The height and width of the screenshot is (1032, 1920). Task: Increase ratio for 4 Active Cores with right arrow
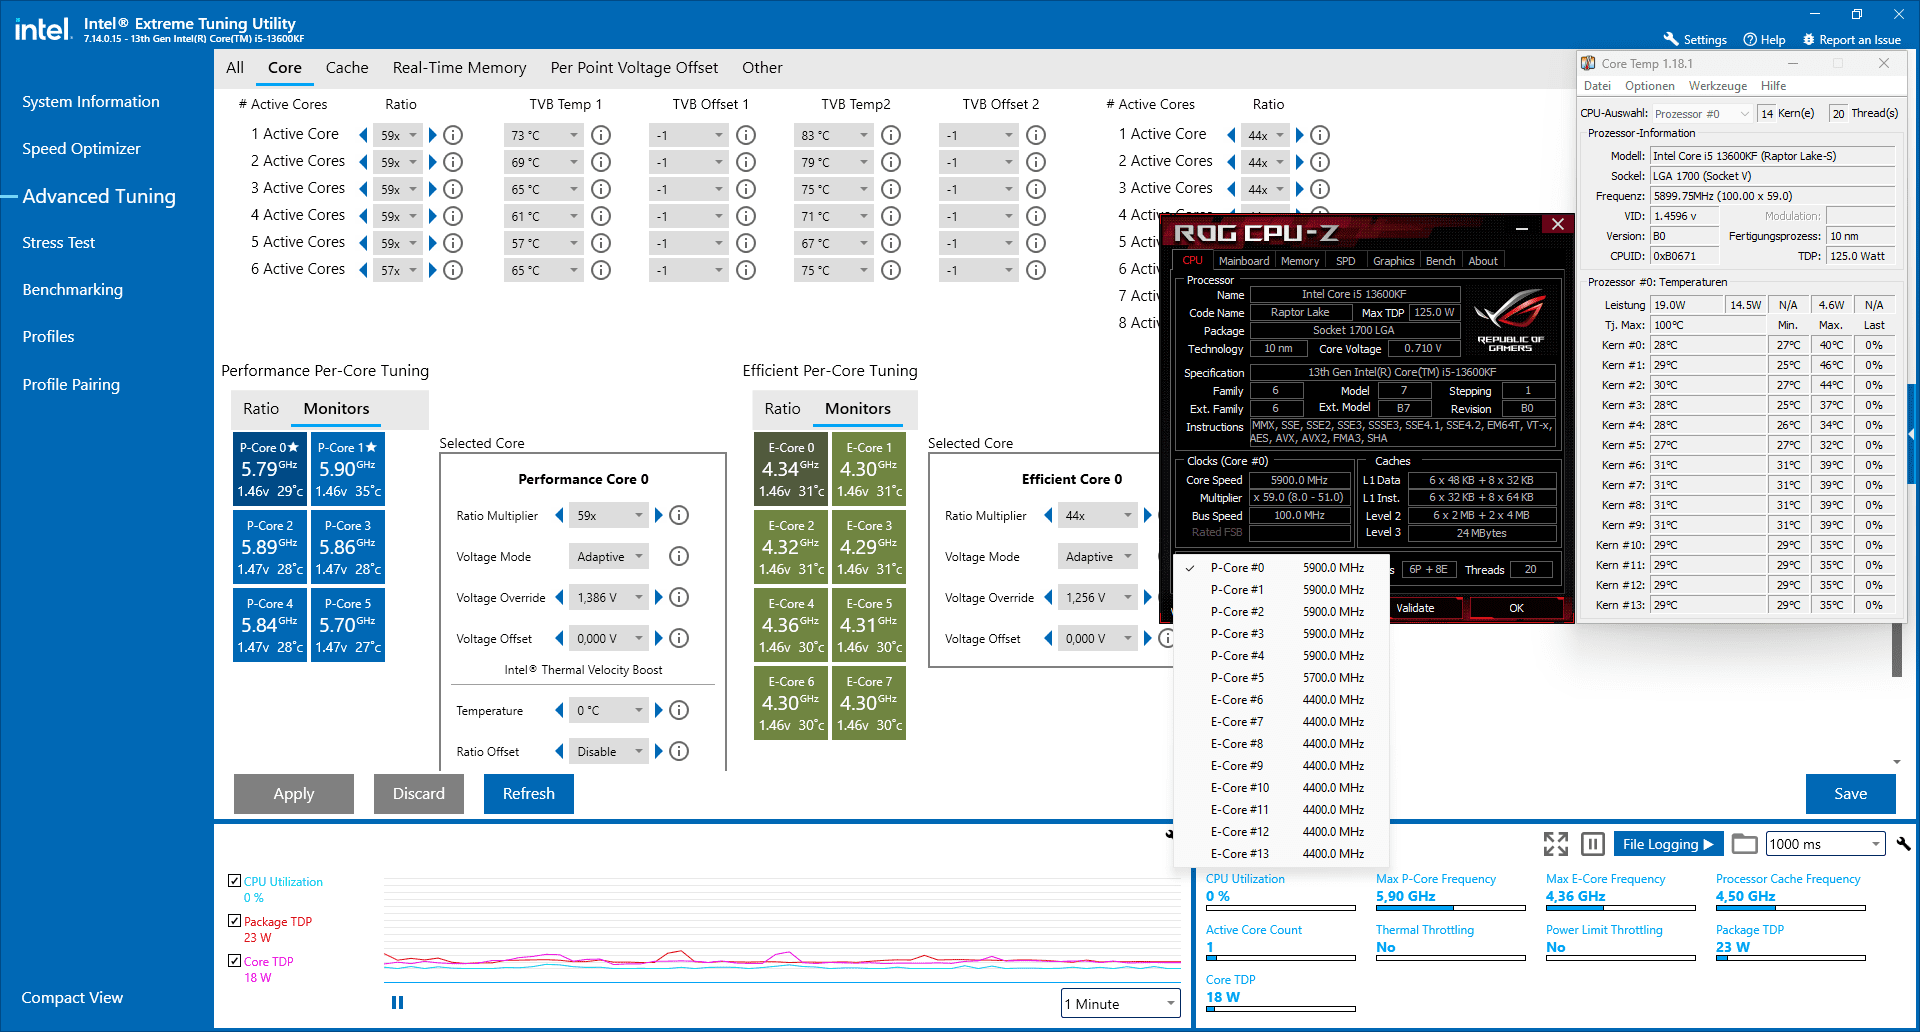coord(433,216)
